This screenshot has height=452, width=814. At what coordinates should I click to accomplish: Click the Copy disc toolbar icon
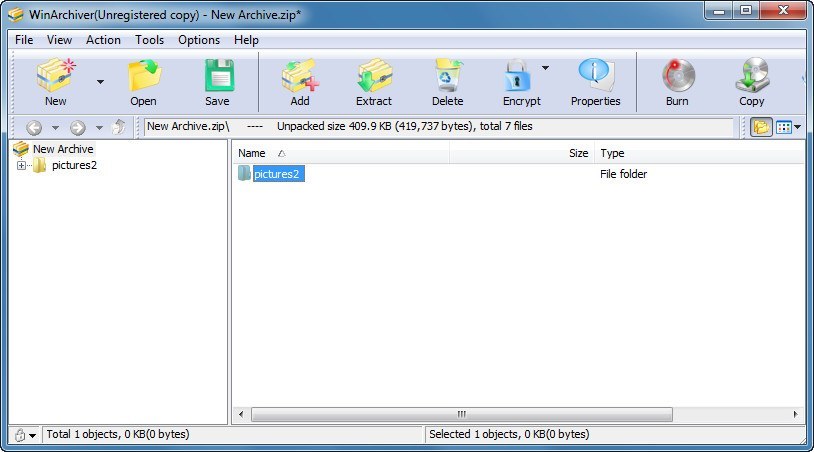tap(752, 82)
